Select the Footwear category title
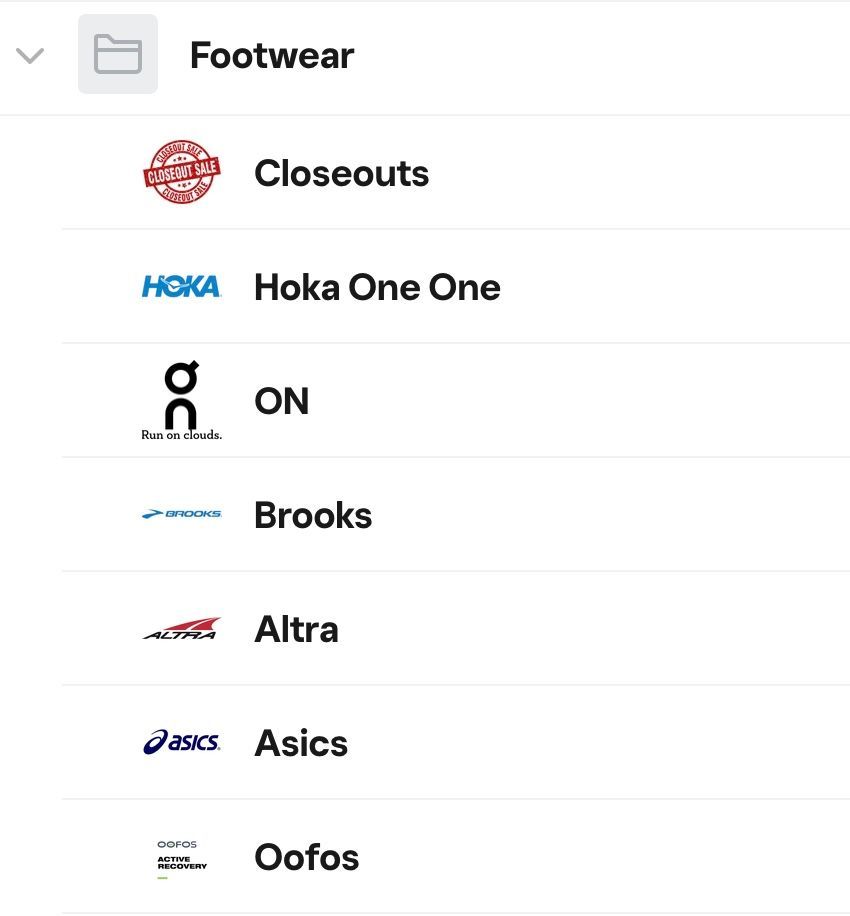The width and height of the screenshot is (850, 916). [272, 56]
